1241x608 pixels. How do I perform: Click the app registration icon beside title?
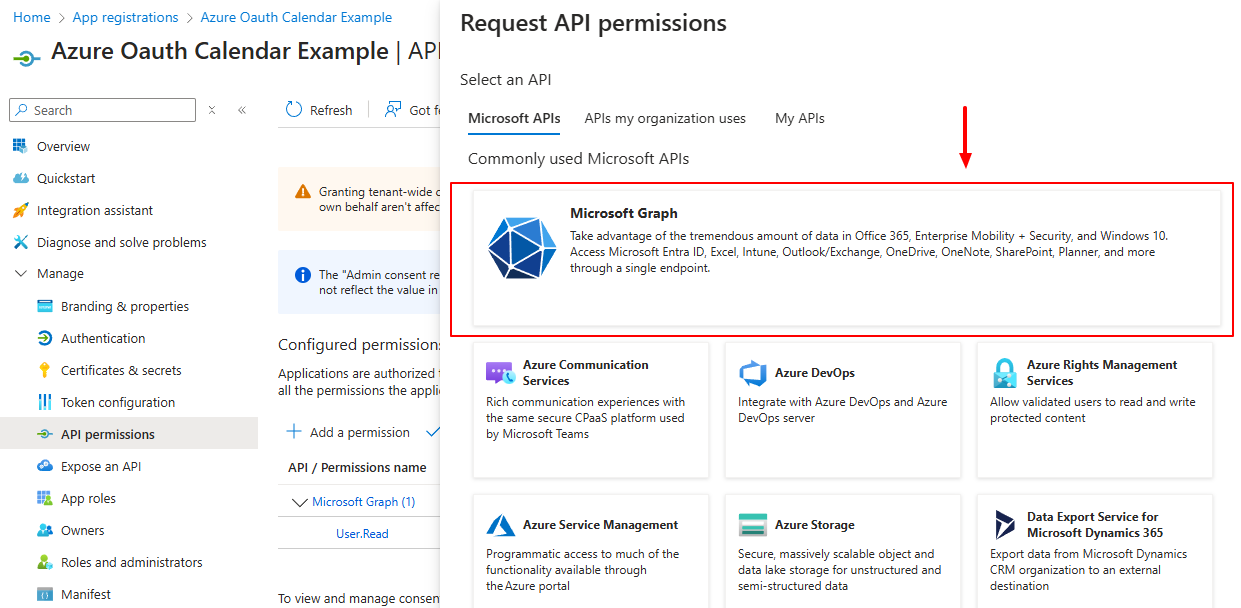[26, 57]
